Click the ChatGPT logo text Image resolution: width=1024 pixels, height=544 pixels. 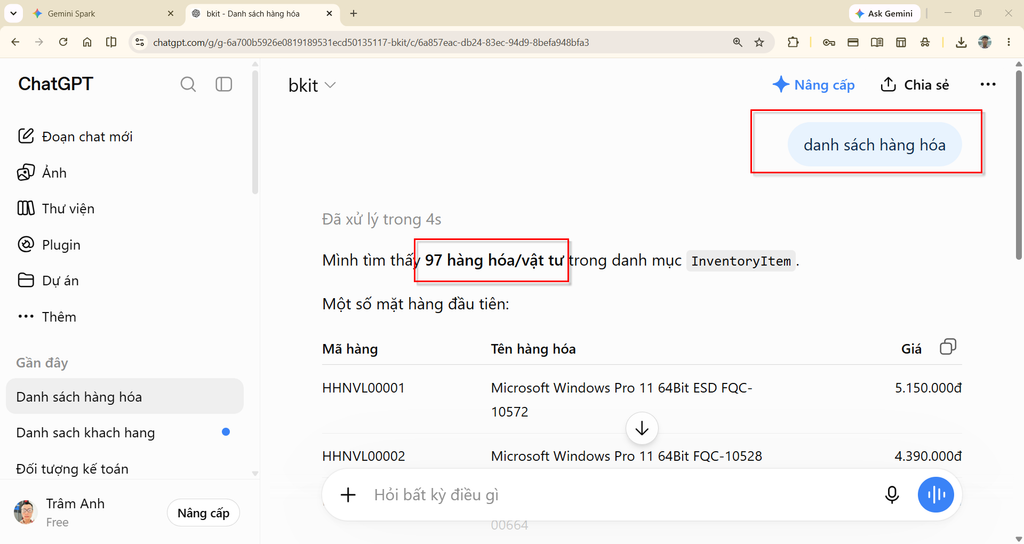(56, 84)
